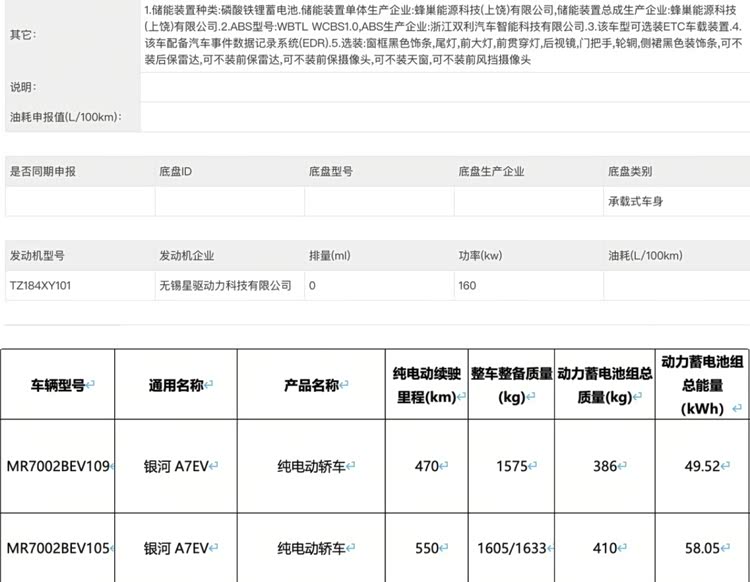Click the 排量(ml) column header
Image resolution: width=750 pixels, height=582 pixels.
tap(330, 256)
